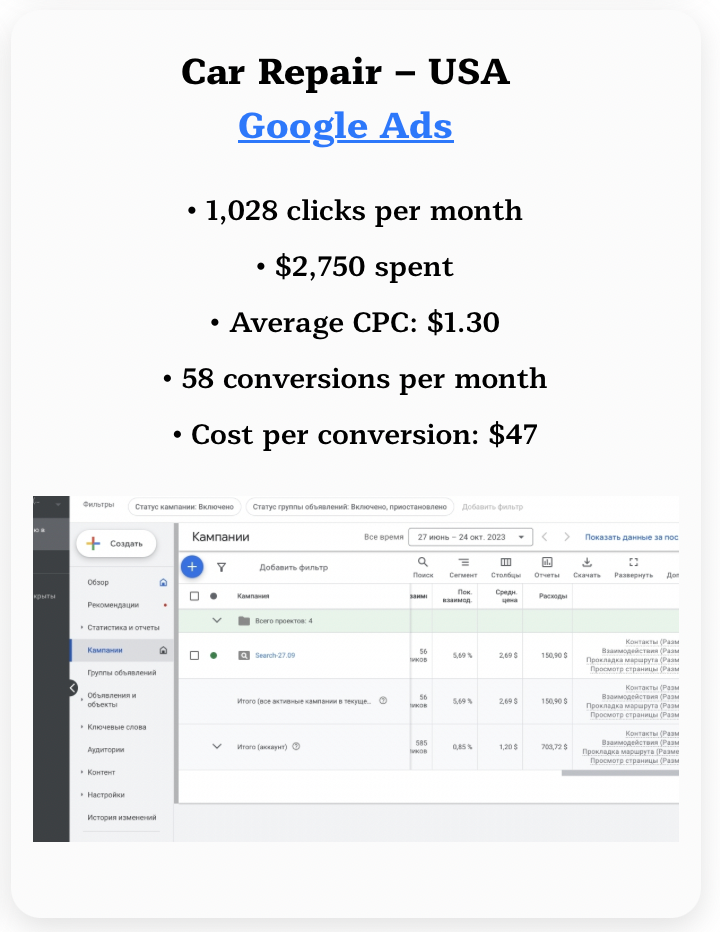Click the green status dot for Search-27.09
Image resolution: width=720 pixels, height=932 pixels.
pyautogui.click(x=213, y=655)
